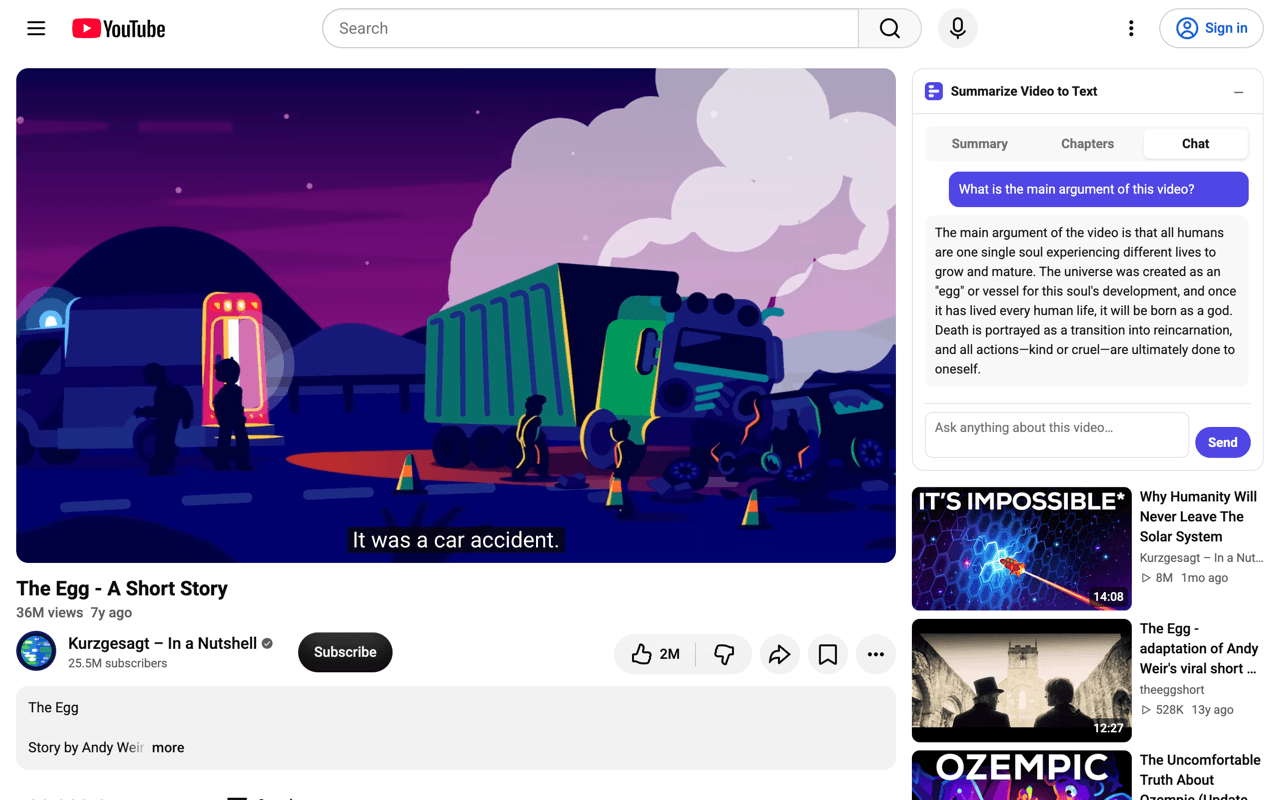This screenshot has width=1280, height=800.
Task: Subscribe to Kurzgesagt channel
Action: (x=345, y=652)
